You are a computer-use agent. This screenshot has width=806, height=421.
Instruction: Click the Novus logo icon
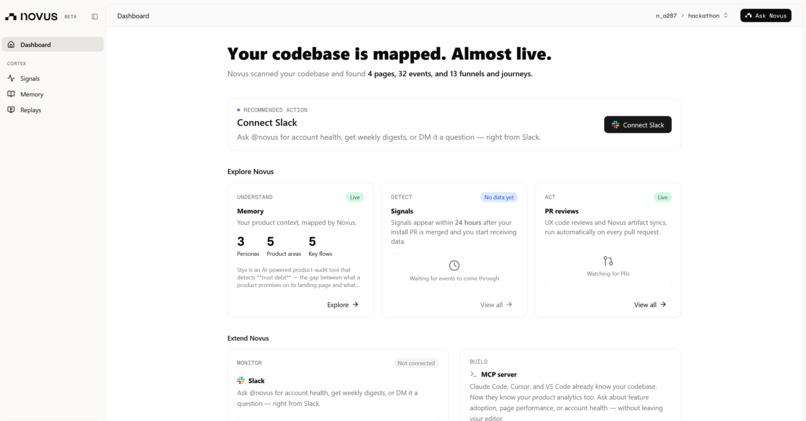pos(11,16)
